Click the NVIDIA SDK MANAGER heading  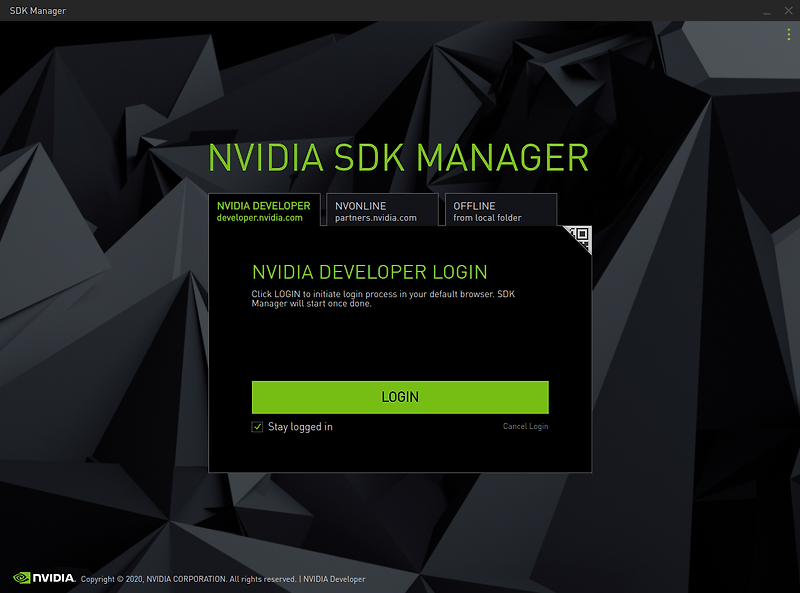pyautogui.click(x=398, y=158)
